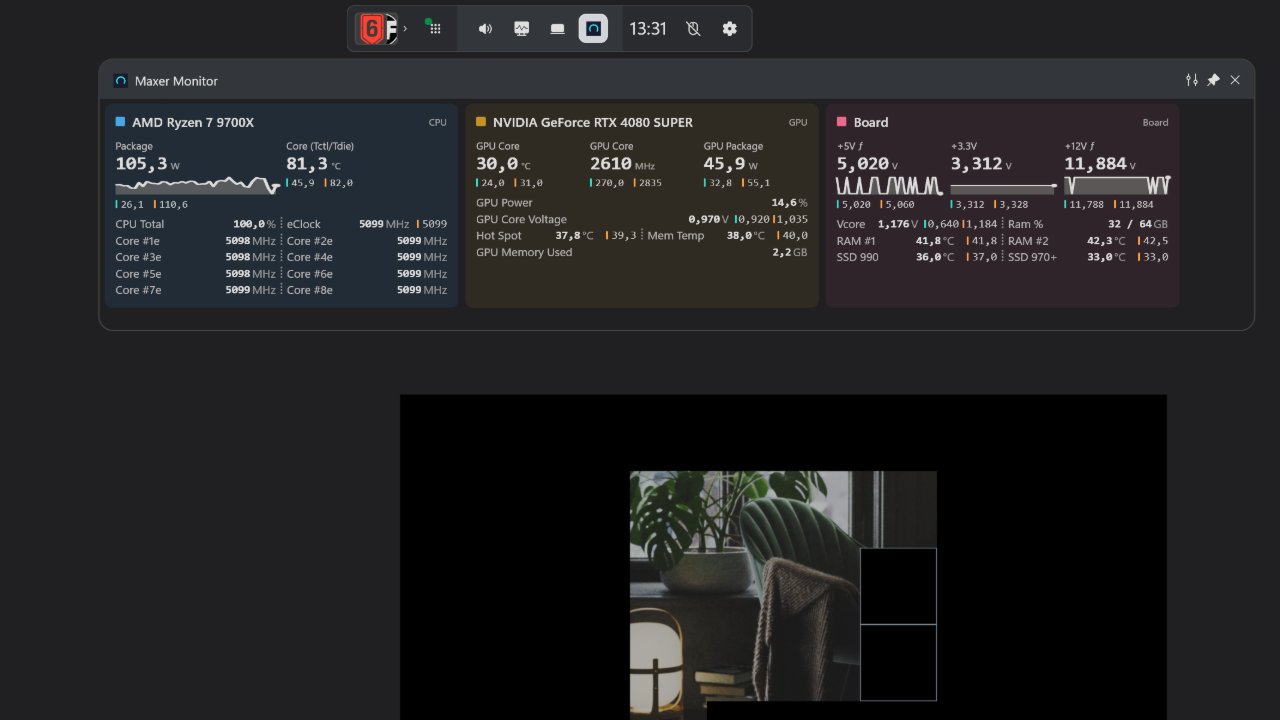Click the Hot Spot 37,8 °C value
Viewport: 1280px width, 720px height.
[x=574, y=236]
